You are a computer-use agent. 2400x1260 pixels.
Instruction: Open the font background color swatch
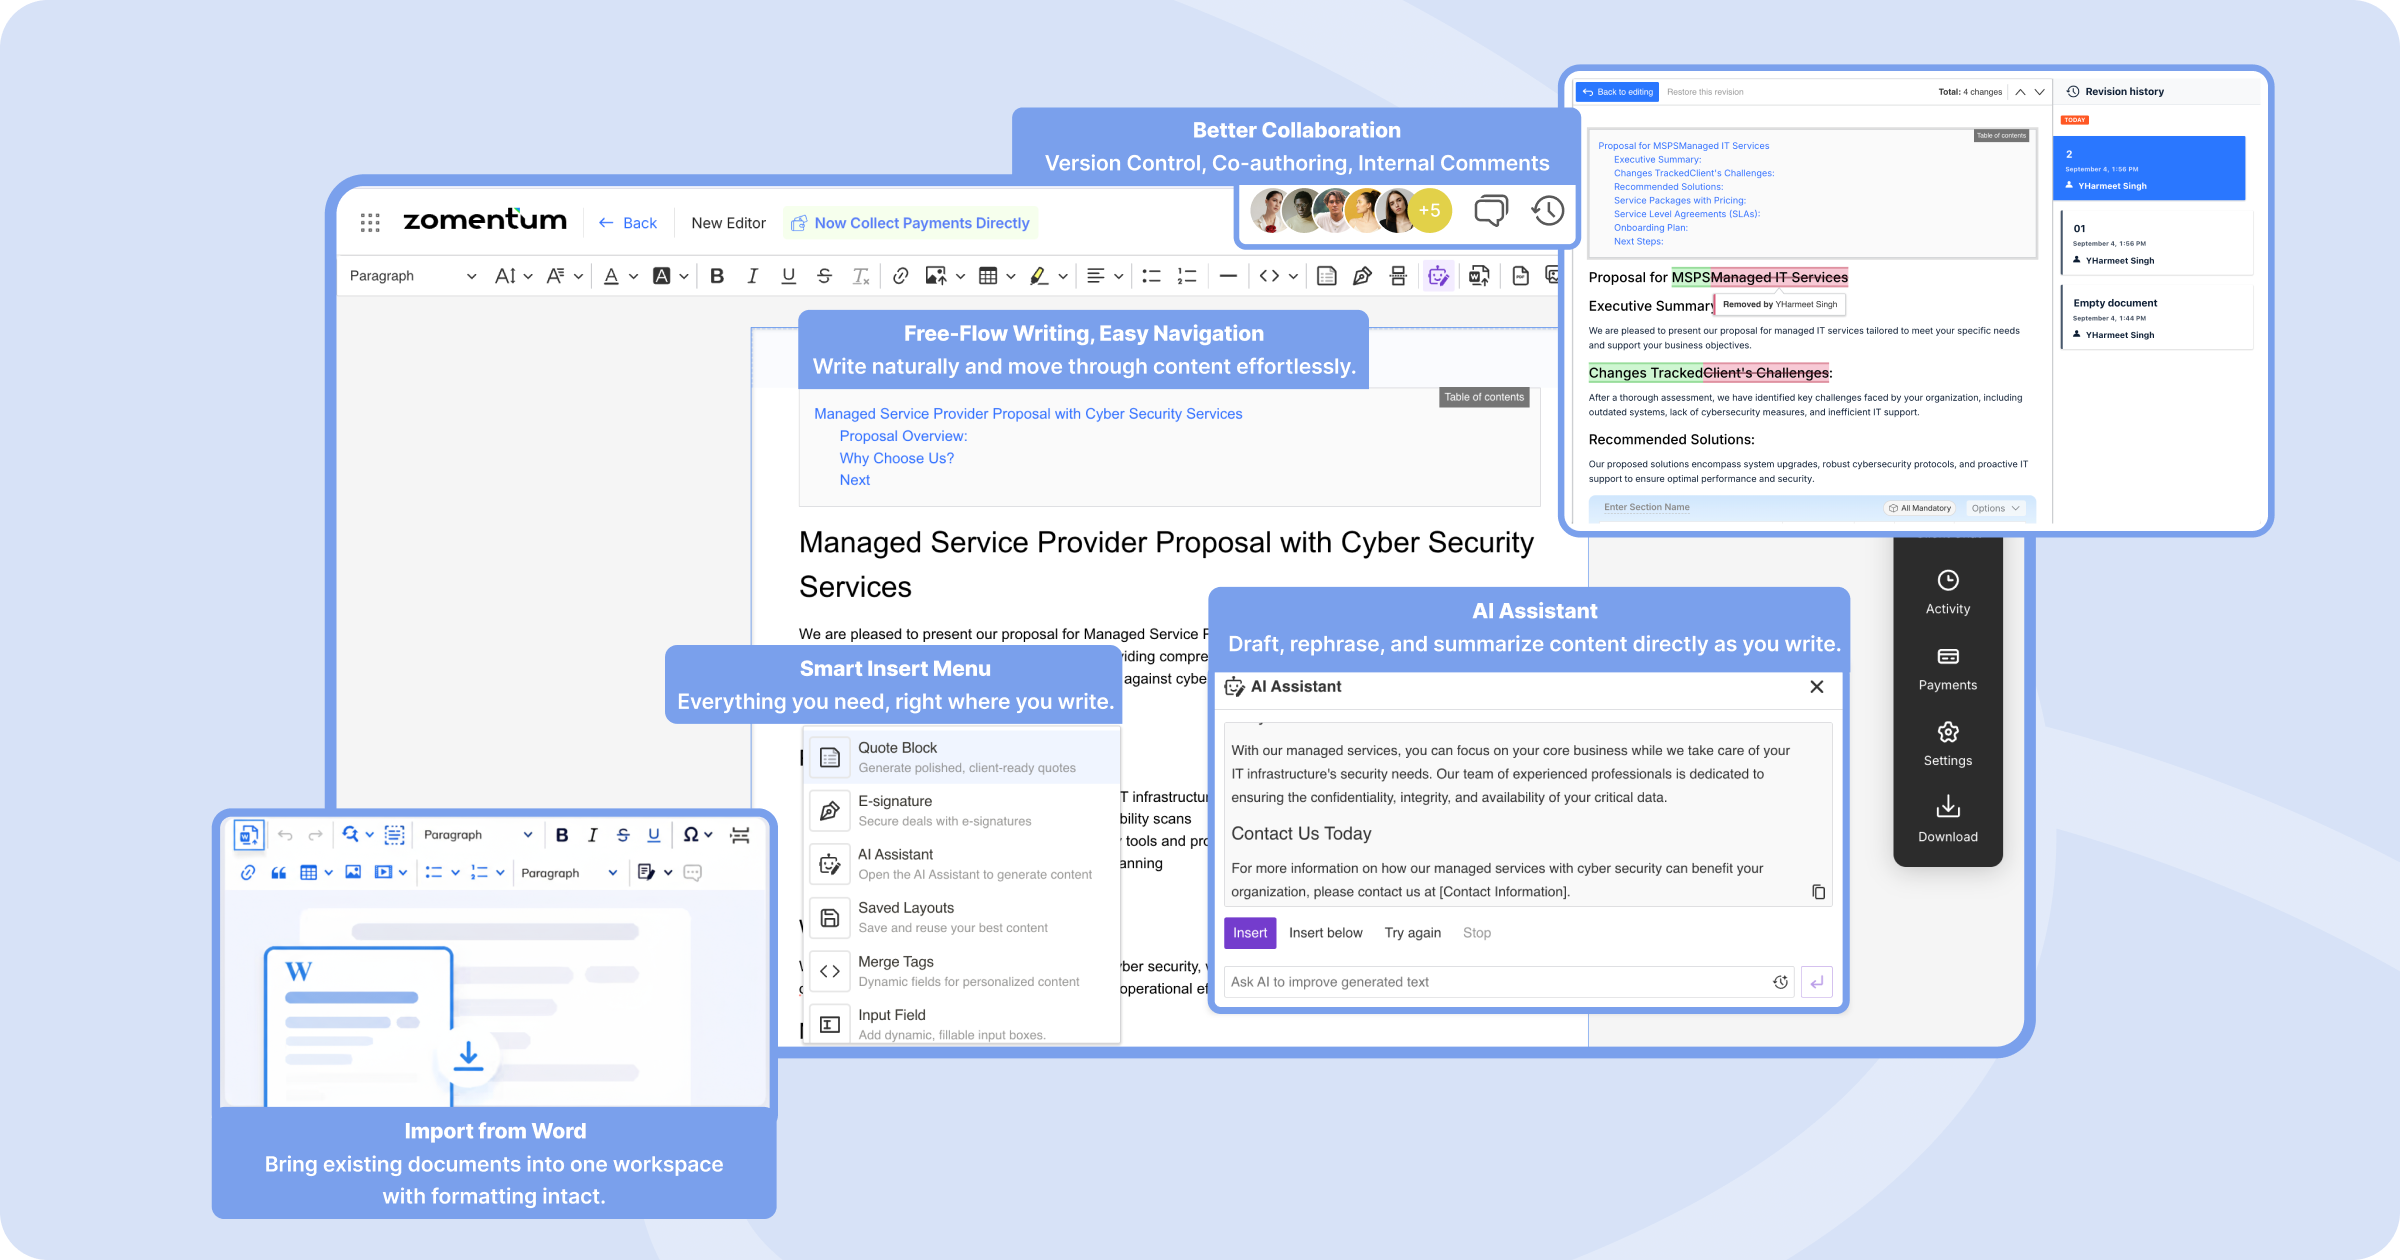pyautogui.click(x=663, y=276)
